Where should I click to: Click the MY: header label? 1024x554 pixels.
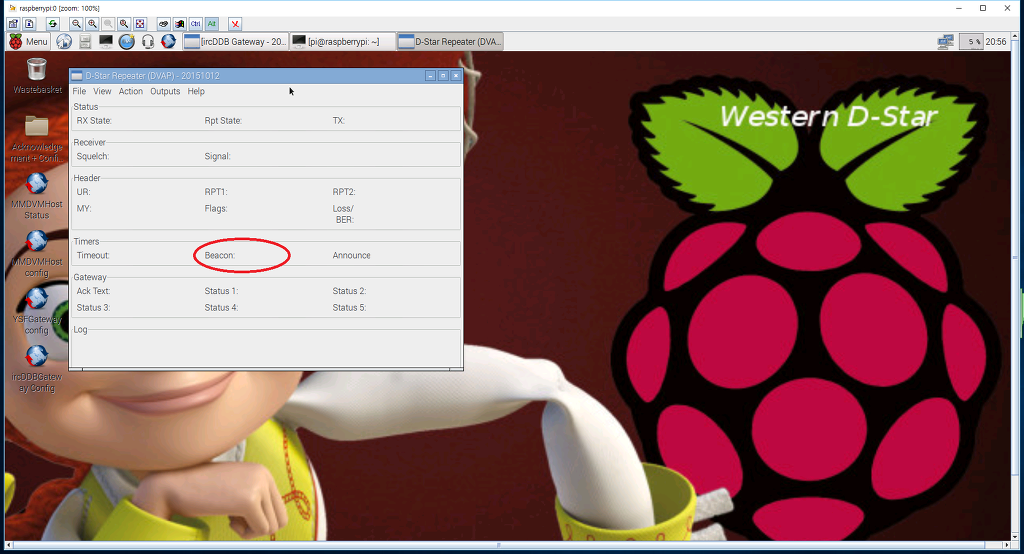click(x=84, y=209)
